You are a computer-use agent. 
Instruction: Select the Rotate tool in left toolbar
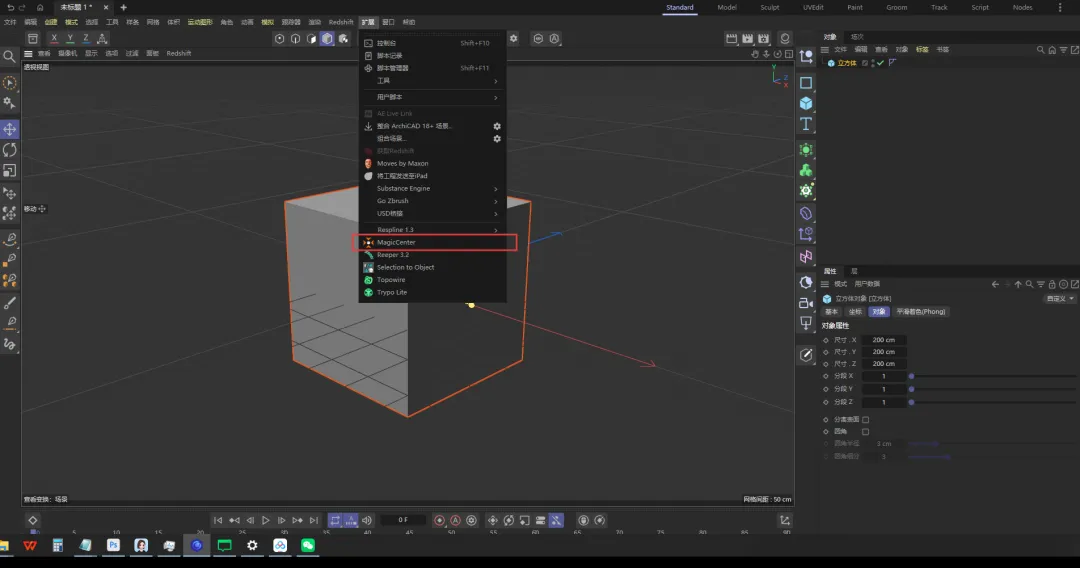point(10,150)
